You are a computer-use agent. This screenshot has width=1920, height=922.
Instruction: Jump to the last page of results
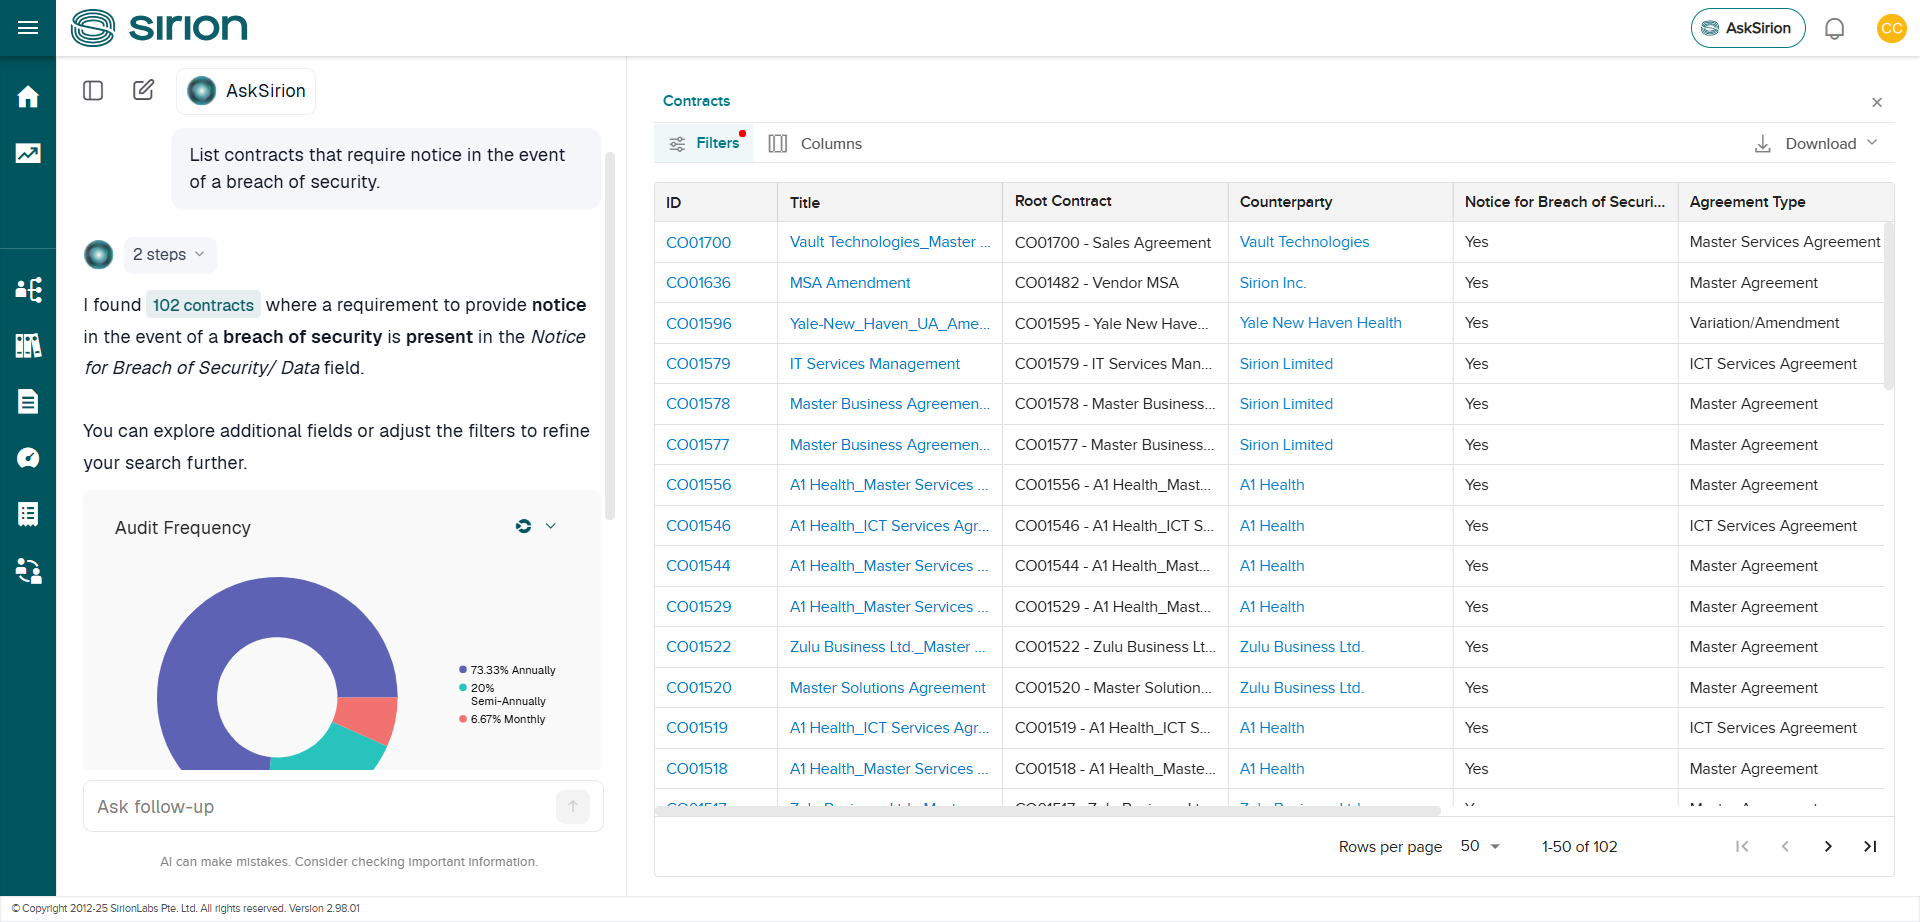coord(1870,846)
